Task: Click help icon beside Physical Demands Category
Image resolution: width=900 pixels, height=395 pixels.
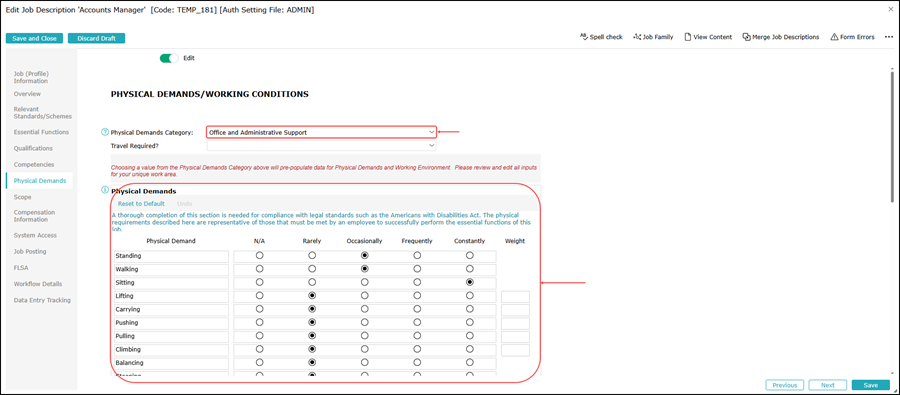Action: pos(105,132)
